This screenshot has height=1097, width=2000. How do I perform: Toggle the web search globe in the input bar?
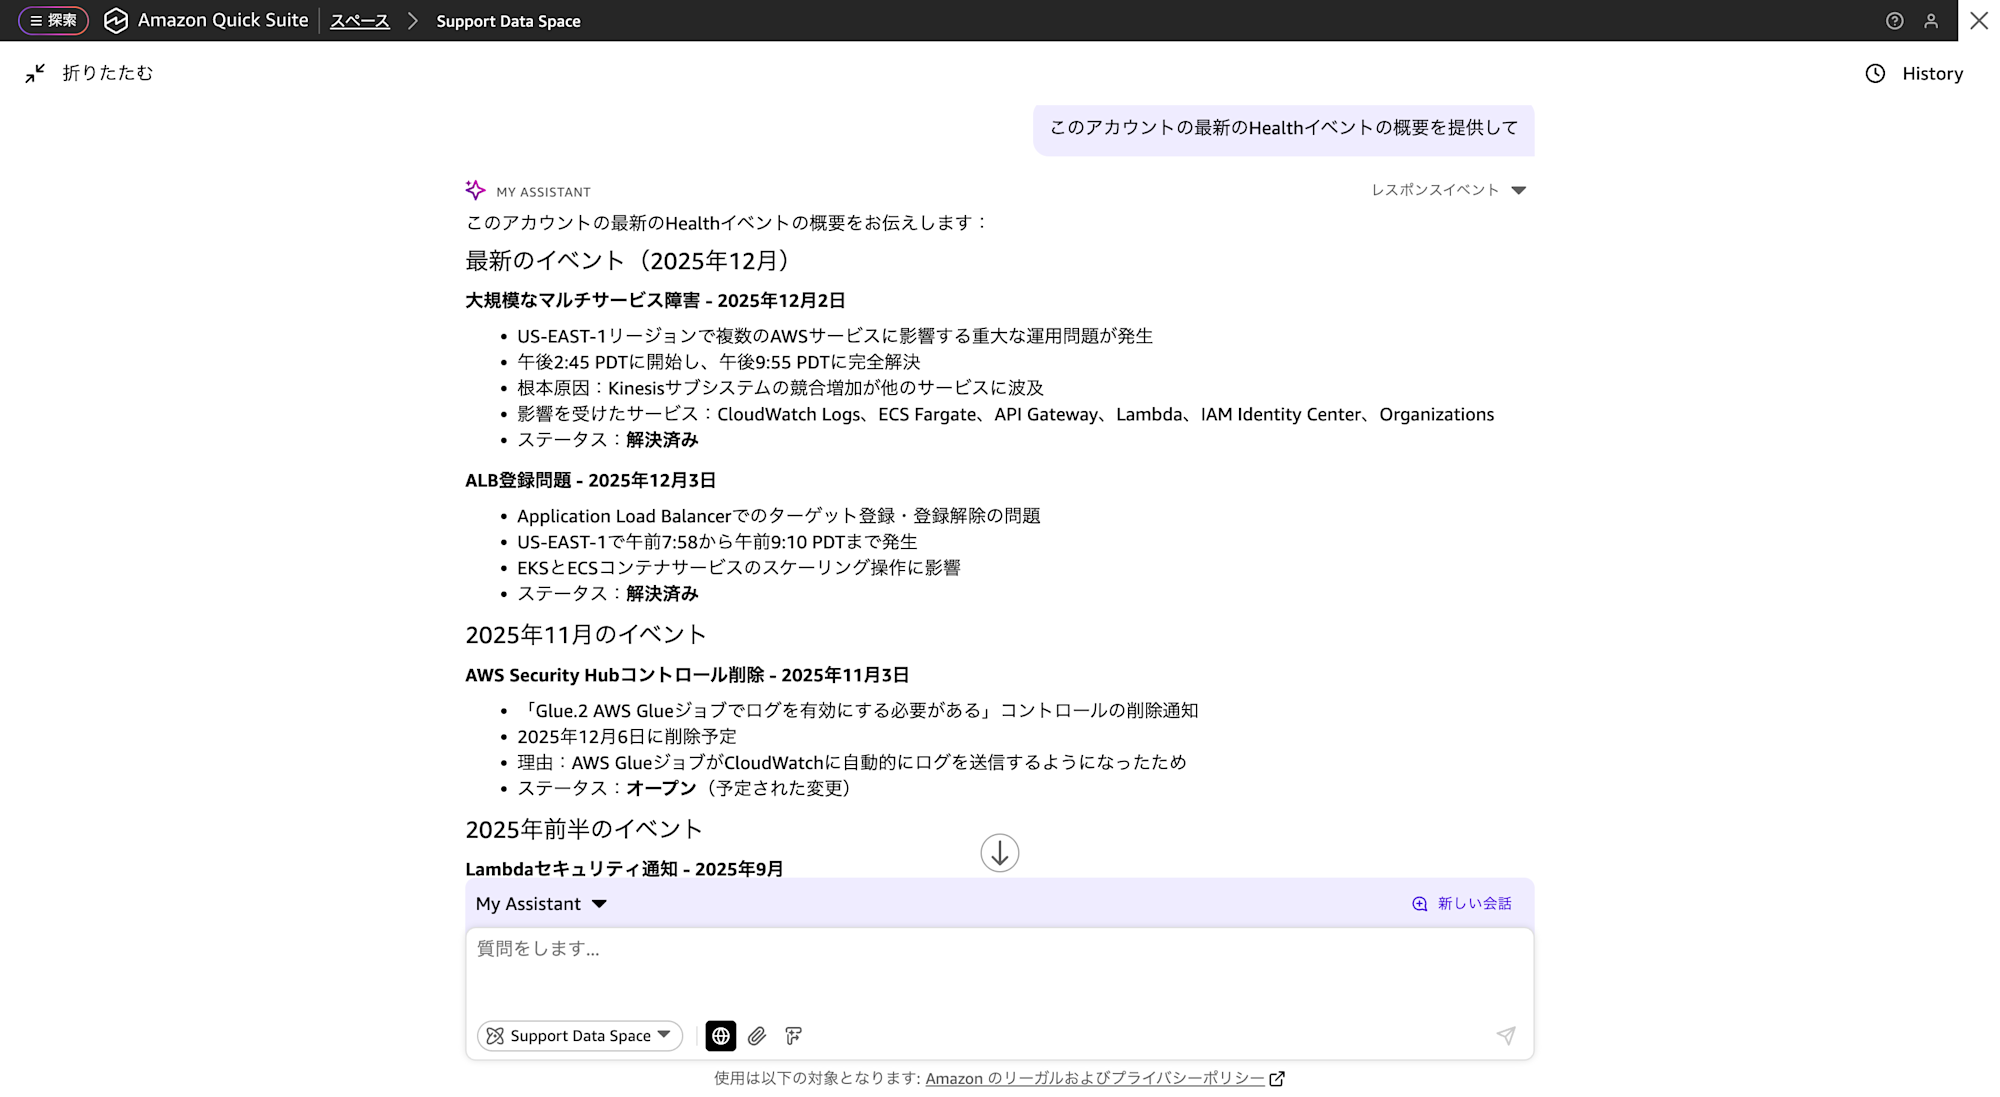tap(721, 1036)
